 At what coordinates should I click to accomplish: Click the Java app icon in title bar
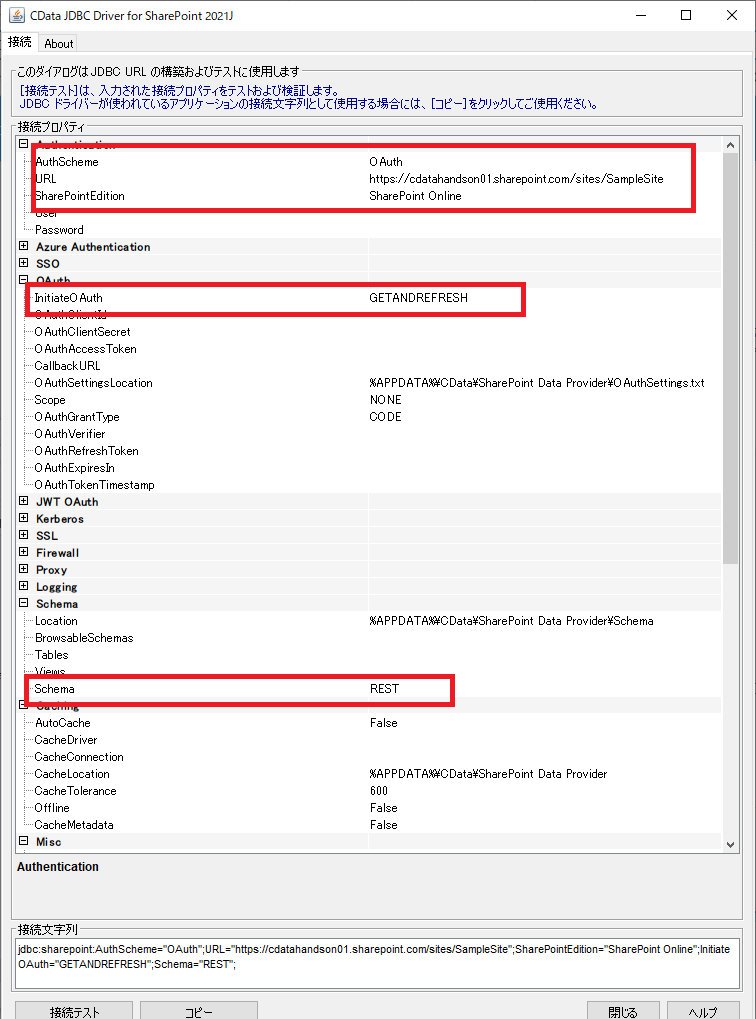tap(16, 15)
